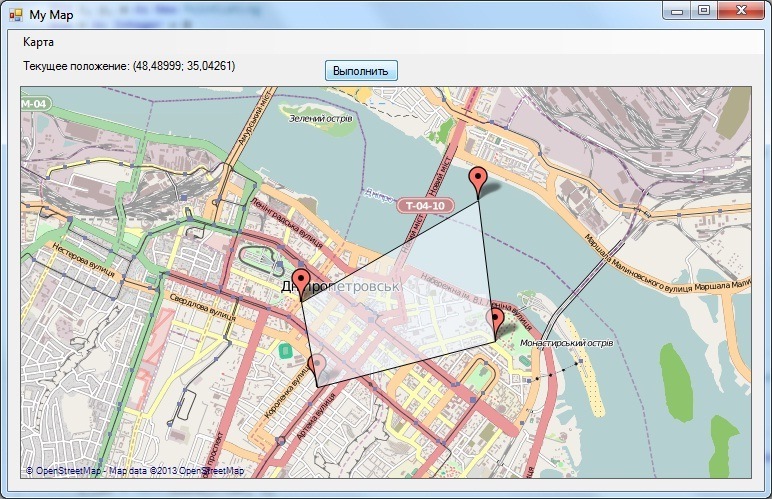Select the red marker on the river

(x=478, y=182)
